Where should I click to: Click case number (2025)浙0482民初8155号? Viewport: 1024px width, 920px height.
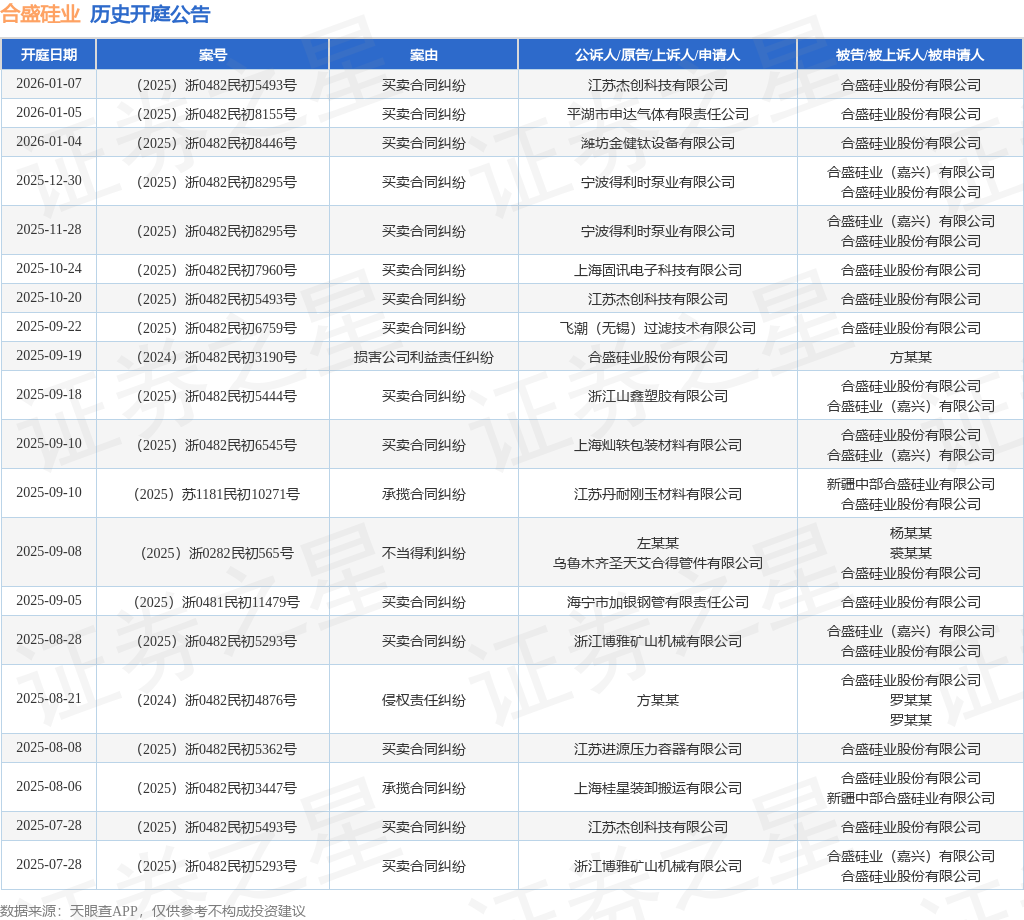[216, 114]
